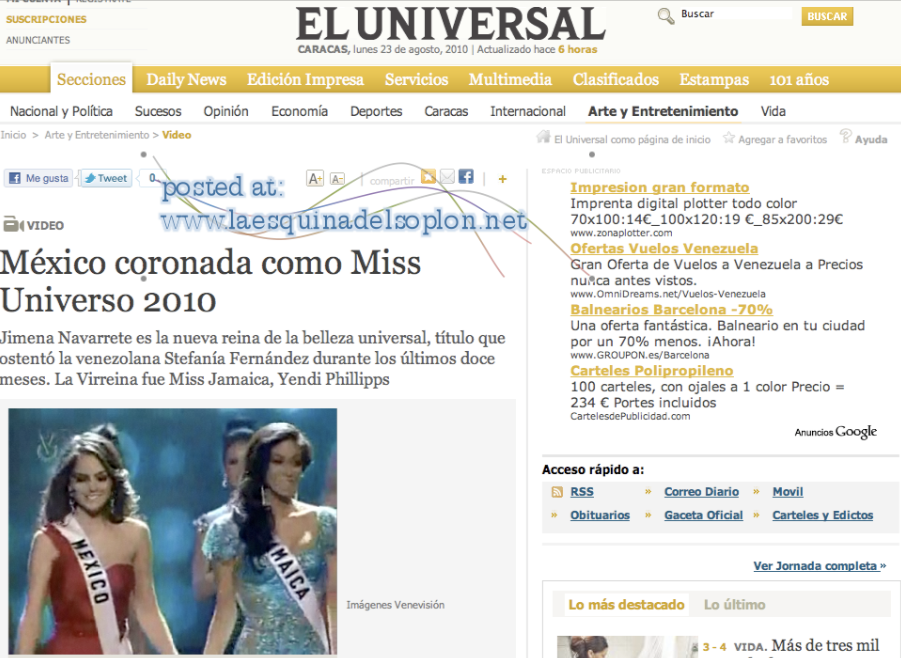Click the magnifying glass search icon
Image resolution: width=901 pixels, height=658 pixels.
[666, 16]
